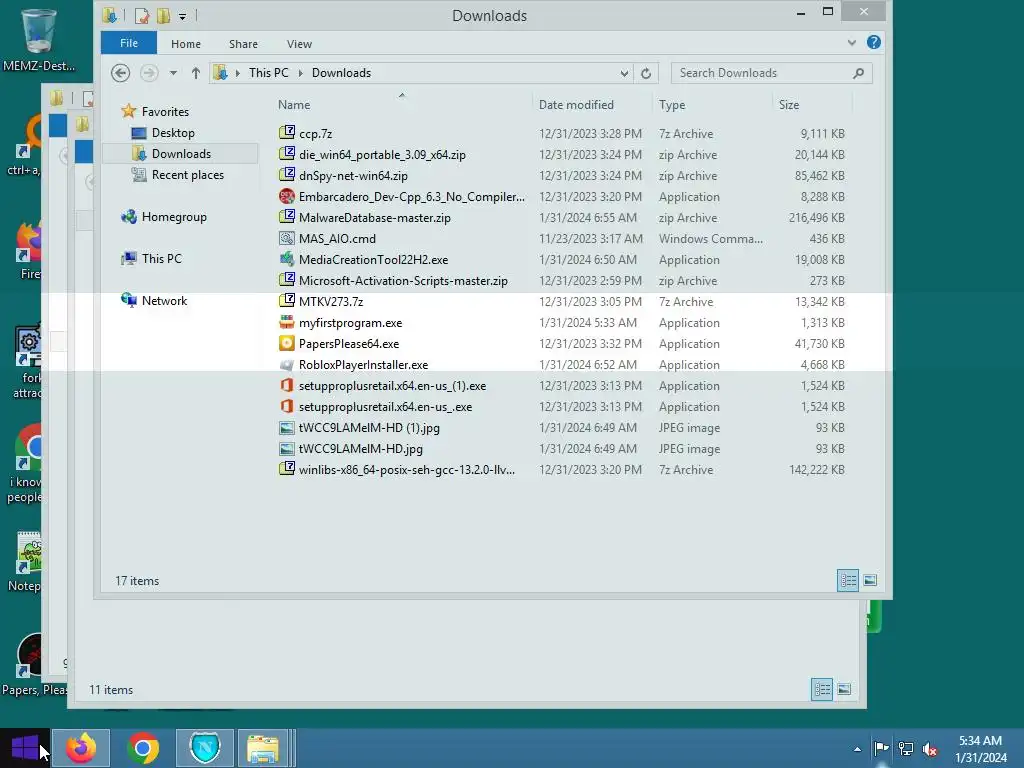Viewport: 1024px width, 768px height.
Task: Select setupproplusretail.x64.en-us_.exe file
Action: point(385,407)
